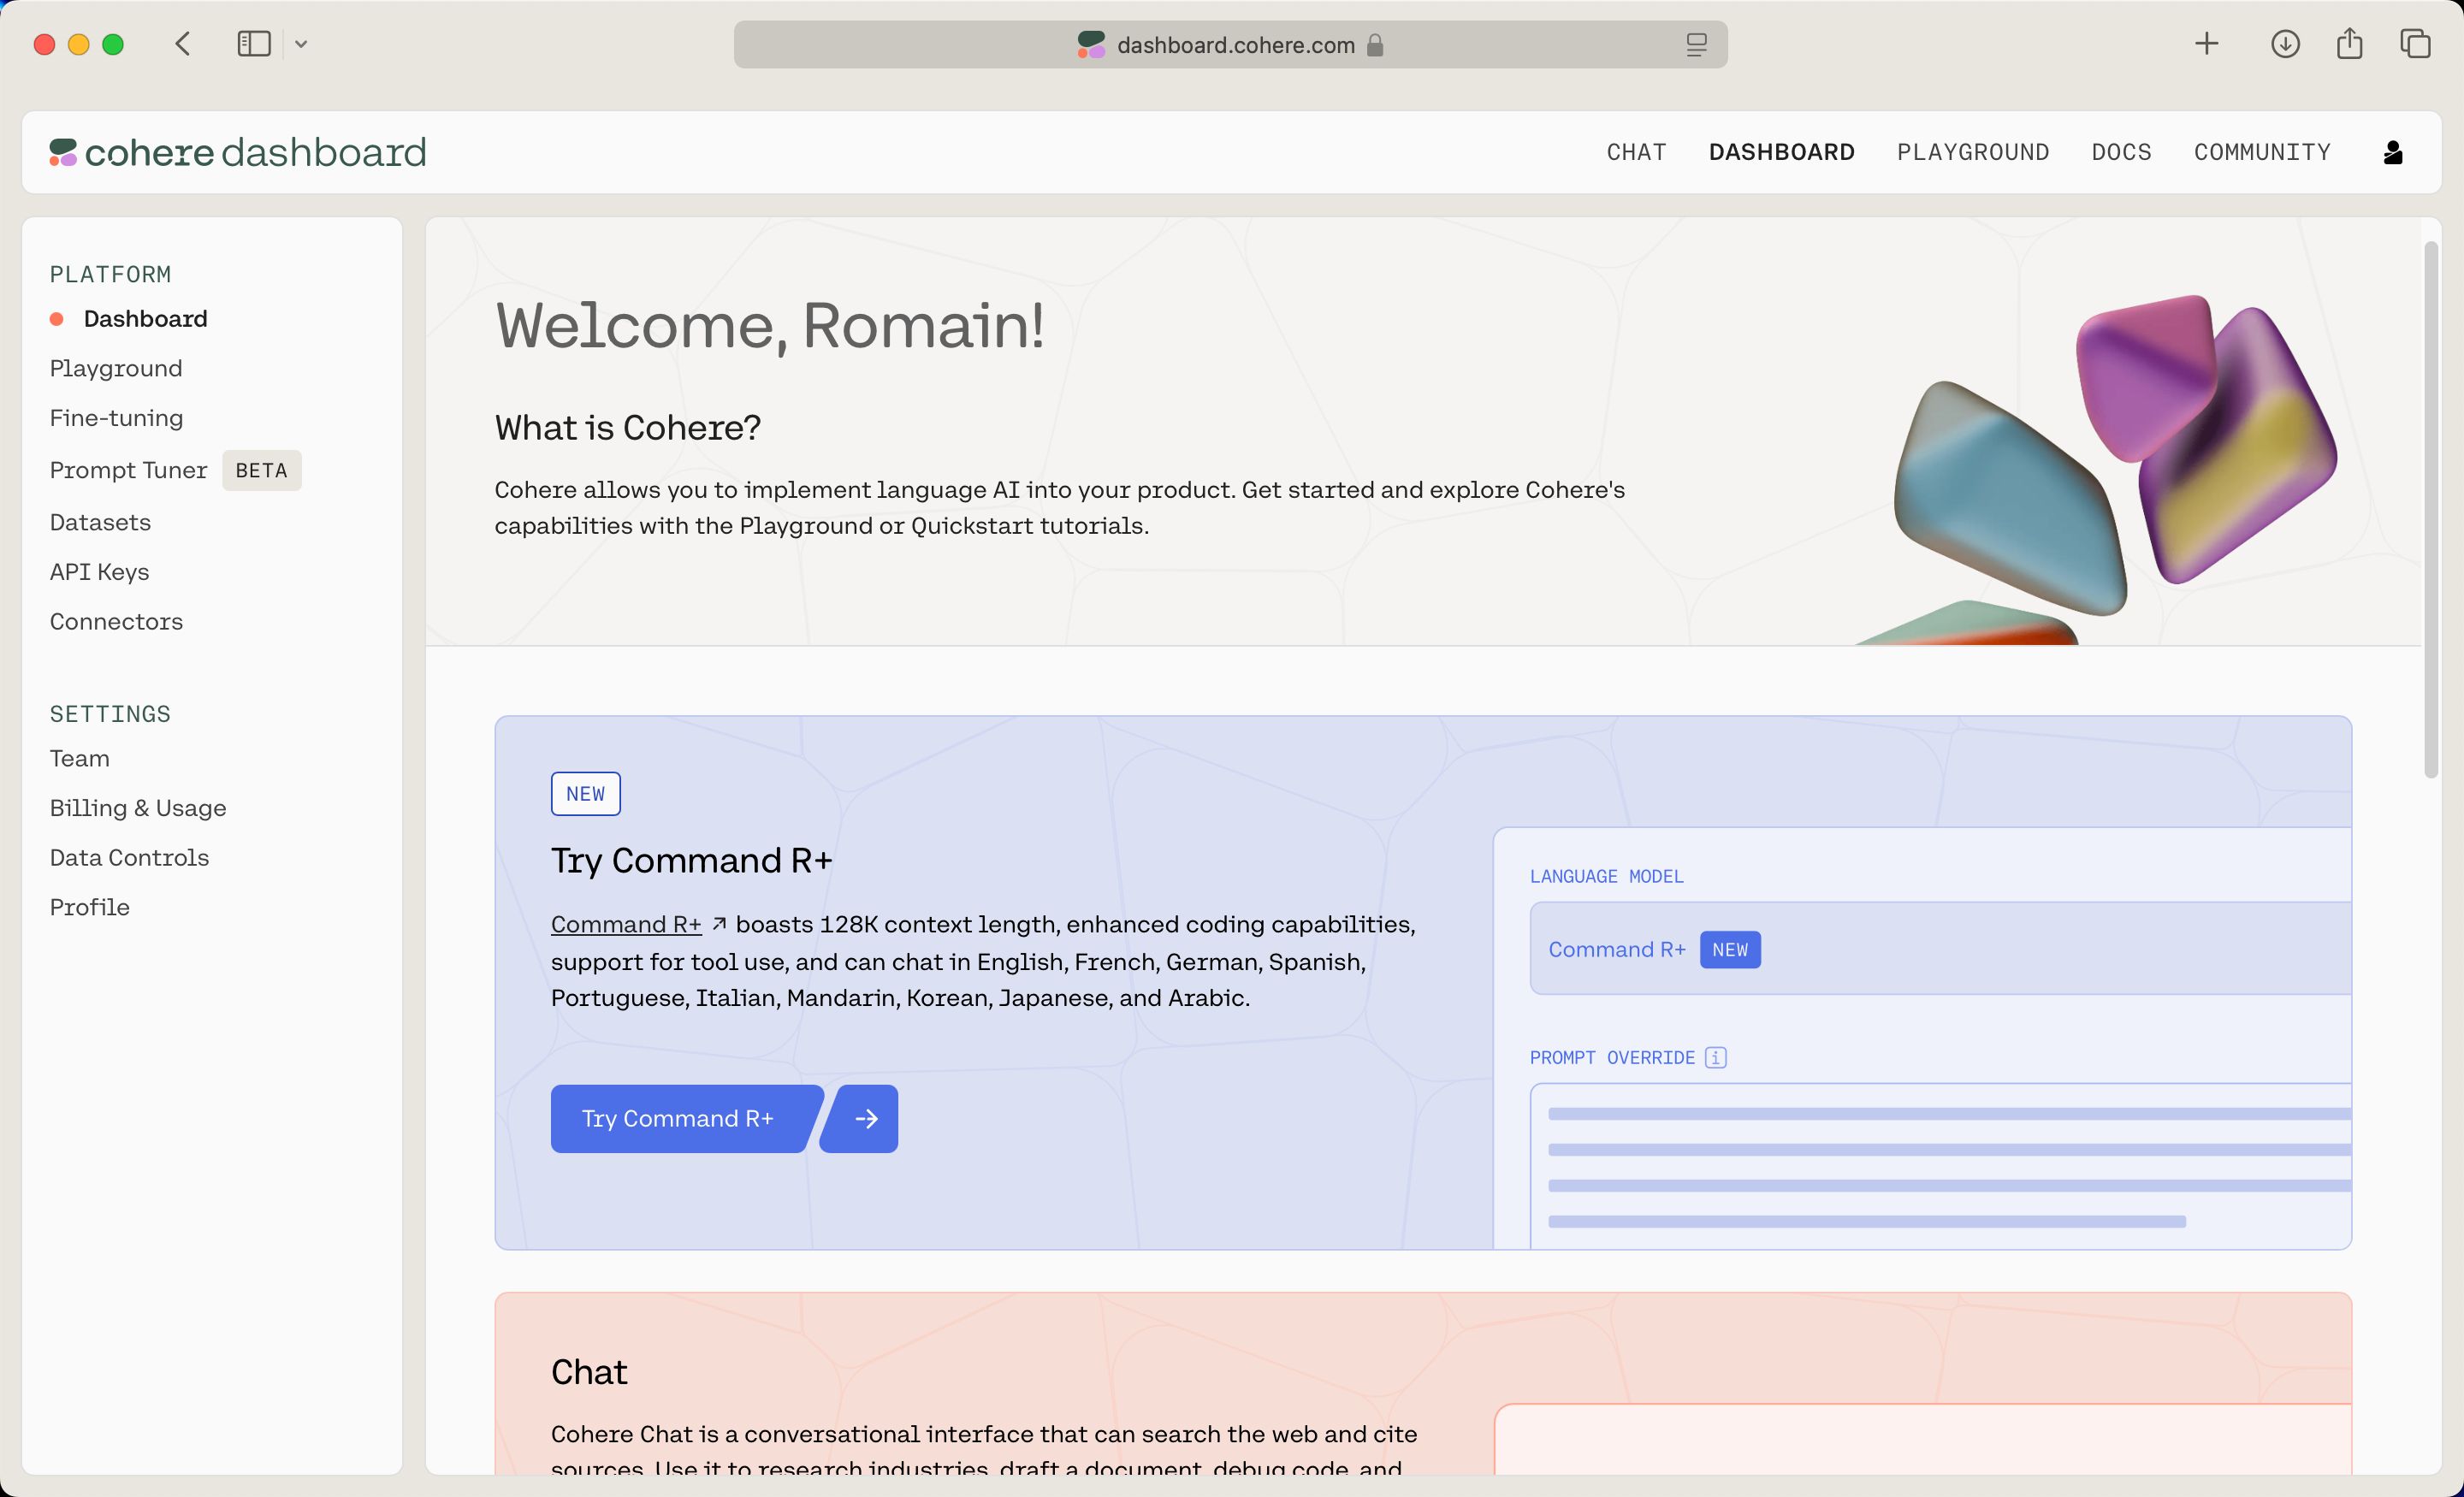Open the Billing & Usage settings page
Viewport: 2464px width, 1497px height.
tap(137, 806)
